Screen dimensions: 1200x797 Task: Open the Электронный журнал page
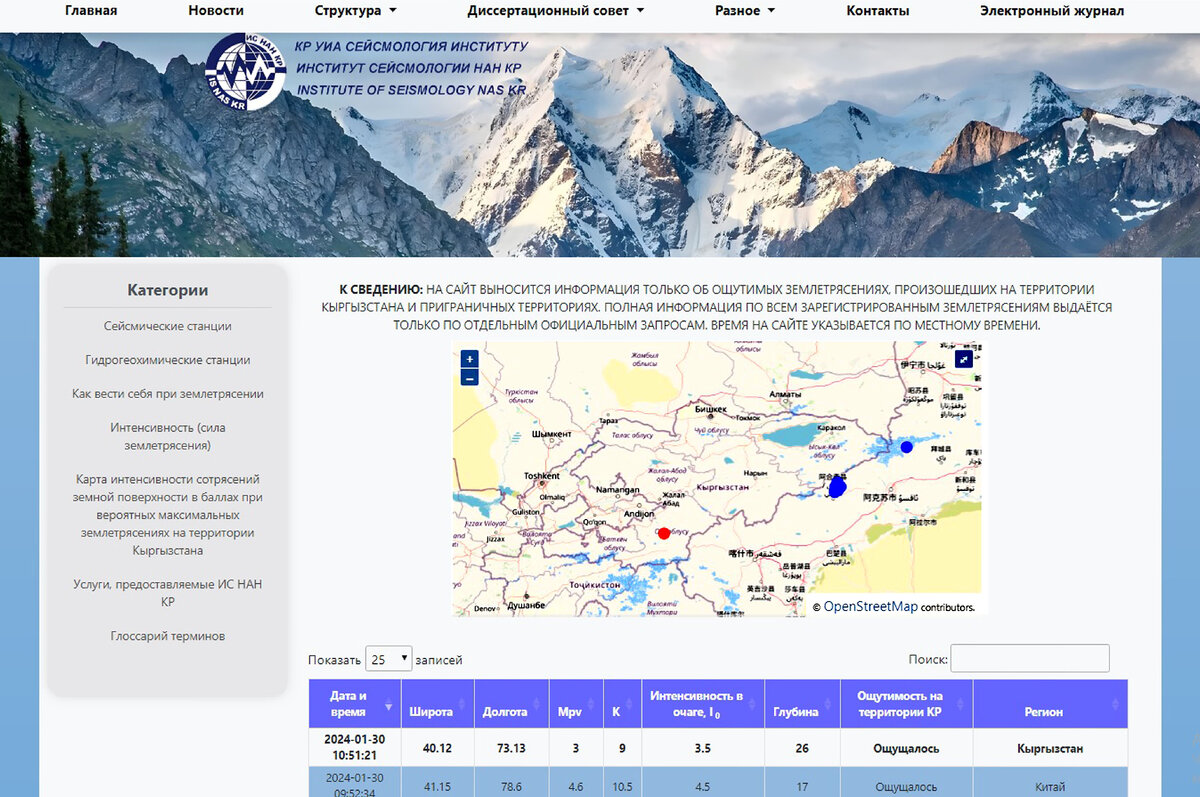(x=1052, y=11)
